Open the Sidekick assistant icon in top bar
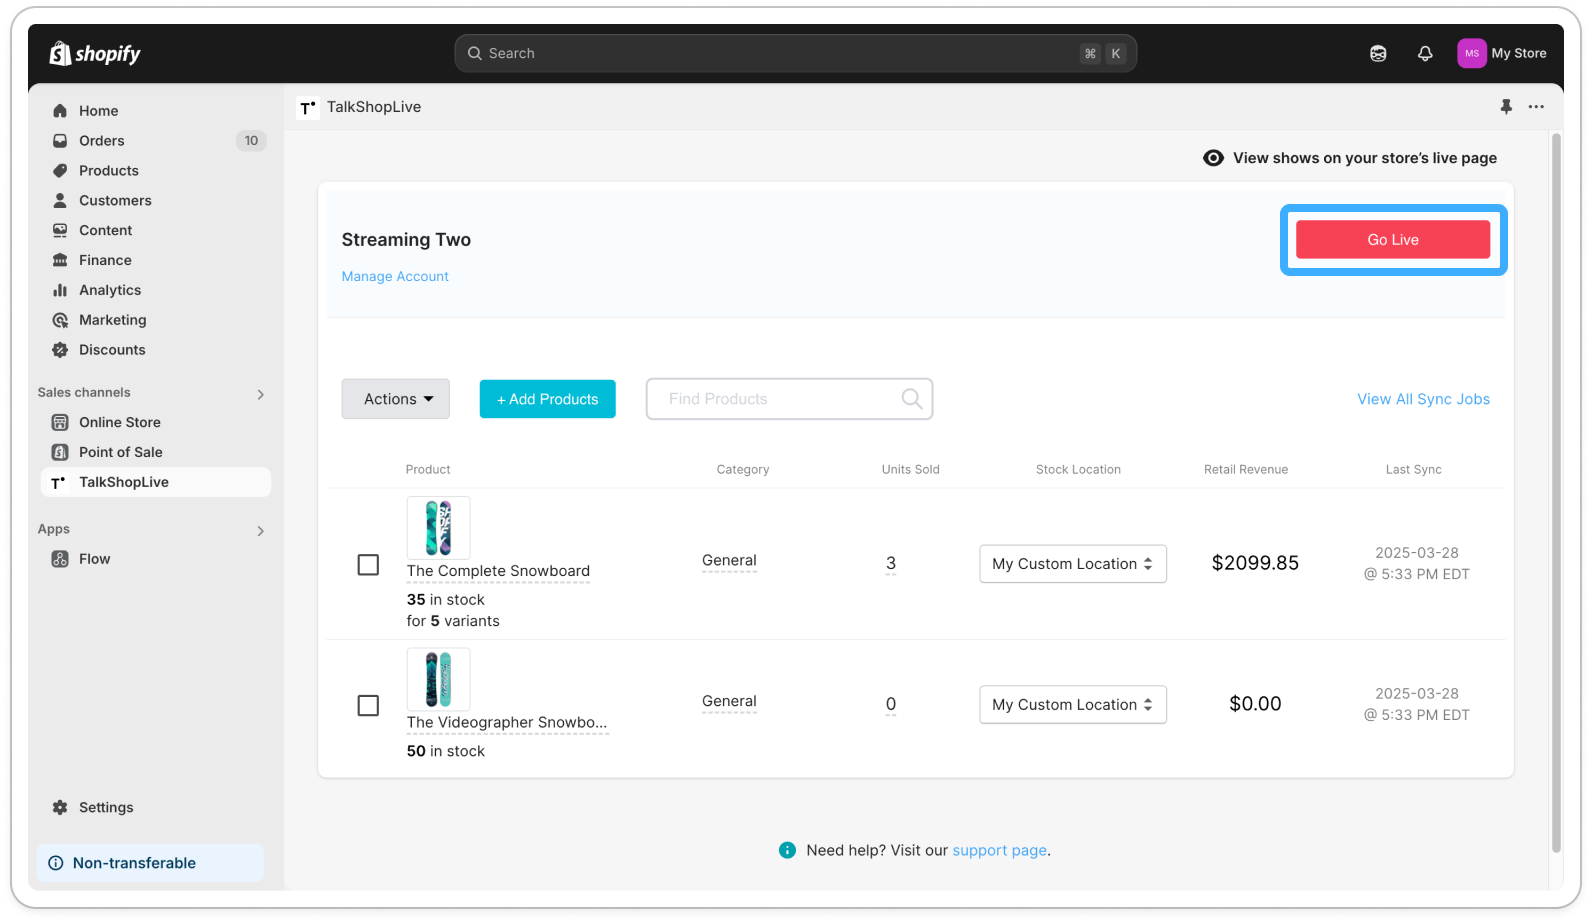The width and height of the screenshot is (1592, 923). 1378,54
